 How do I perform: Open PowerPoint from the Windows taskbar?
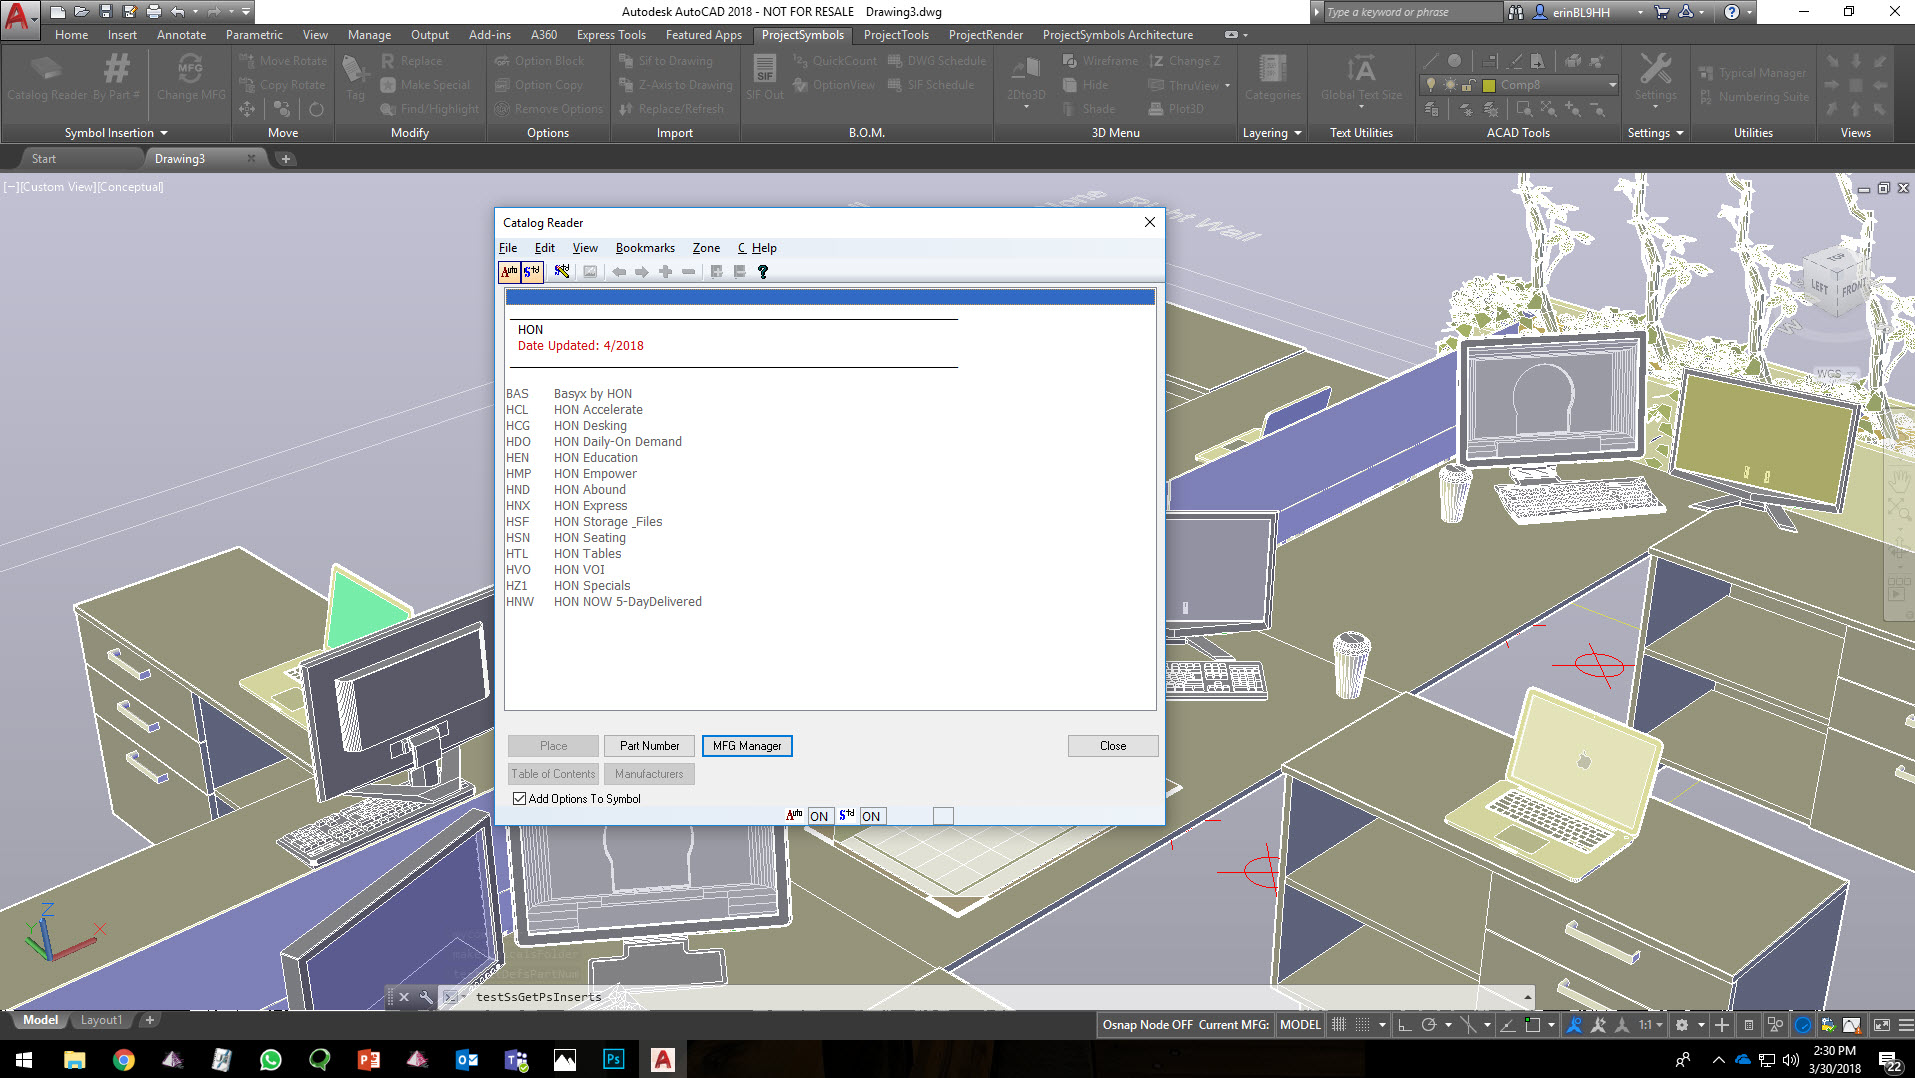[x=368, y=1059]
